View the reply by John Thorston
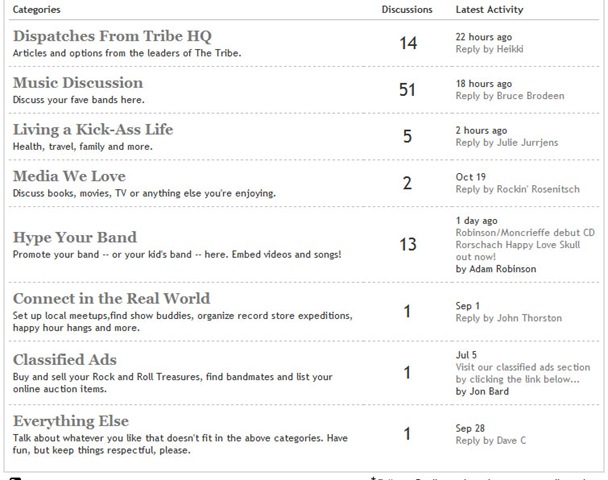The image size is (608, 480). (509, 318)
